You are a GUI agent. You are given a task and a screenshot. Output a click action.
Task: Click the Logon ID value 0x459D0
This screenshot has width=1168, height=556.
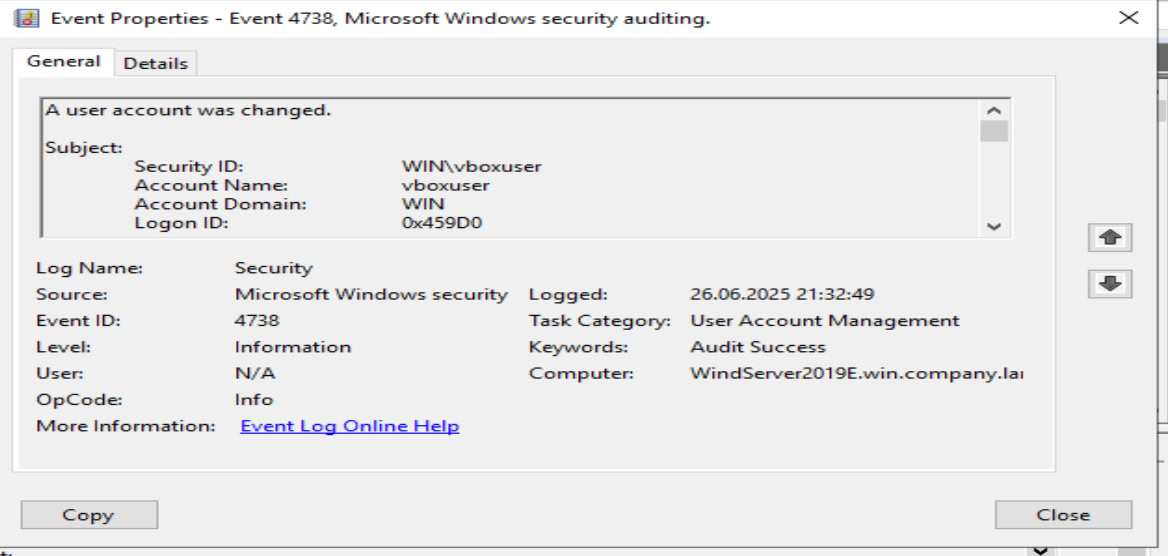point(441,223)
